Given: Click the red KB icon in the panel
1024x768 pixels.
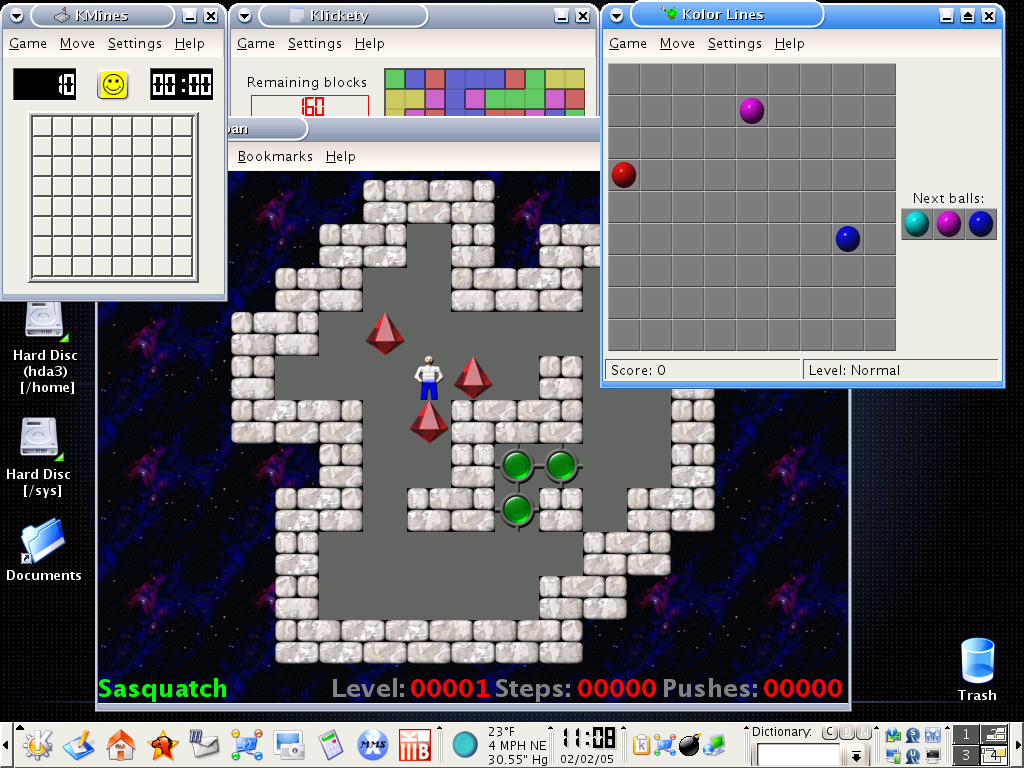Looking at the screenshot, I should click(415, 745).
